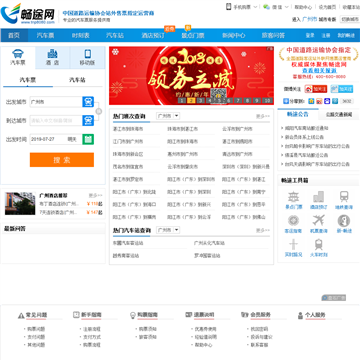Open city dropdown in 热门汽车站查询
Screen dimensions: 360x360
tap(168, 230)
